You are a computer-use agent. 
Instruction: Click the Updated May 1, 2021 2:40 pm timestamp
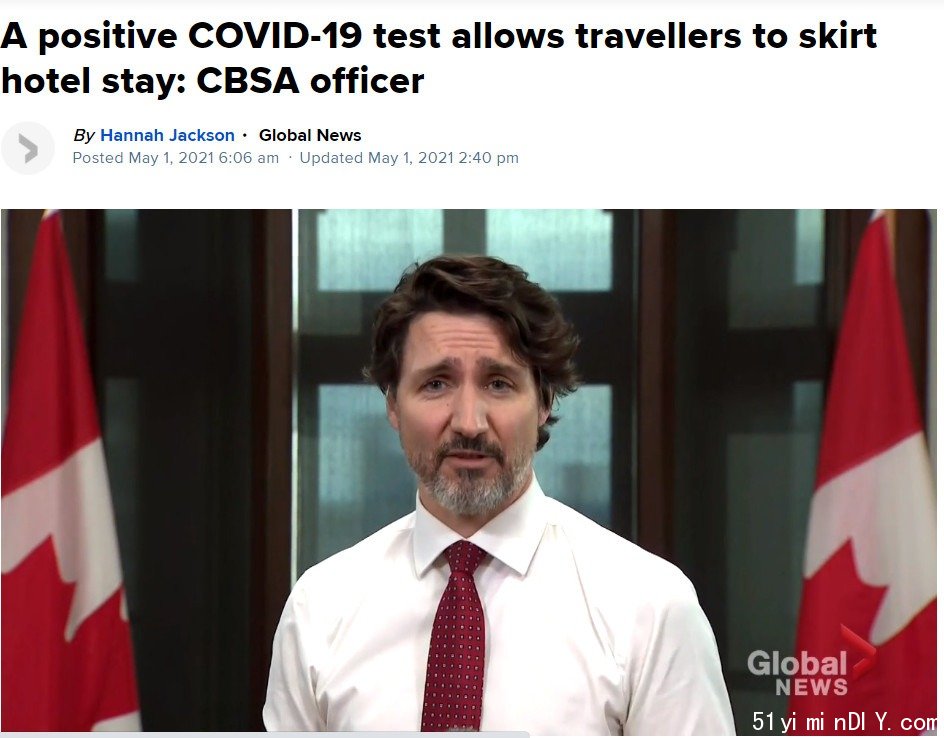[409, 158]
